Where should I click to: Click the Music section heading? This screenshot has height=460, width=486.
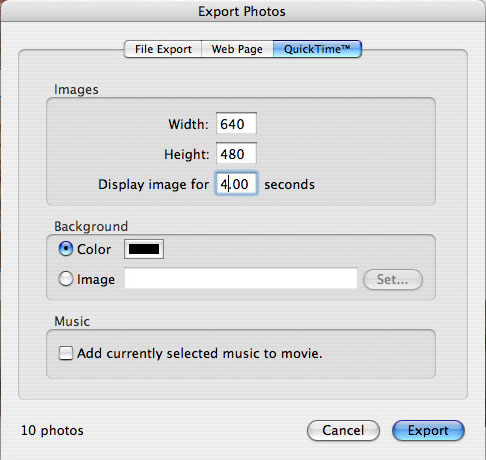(72, 321)
